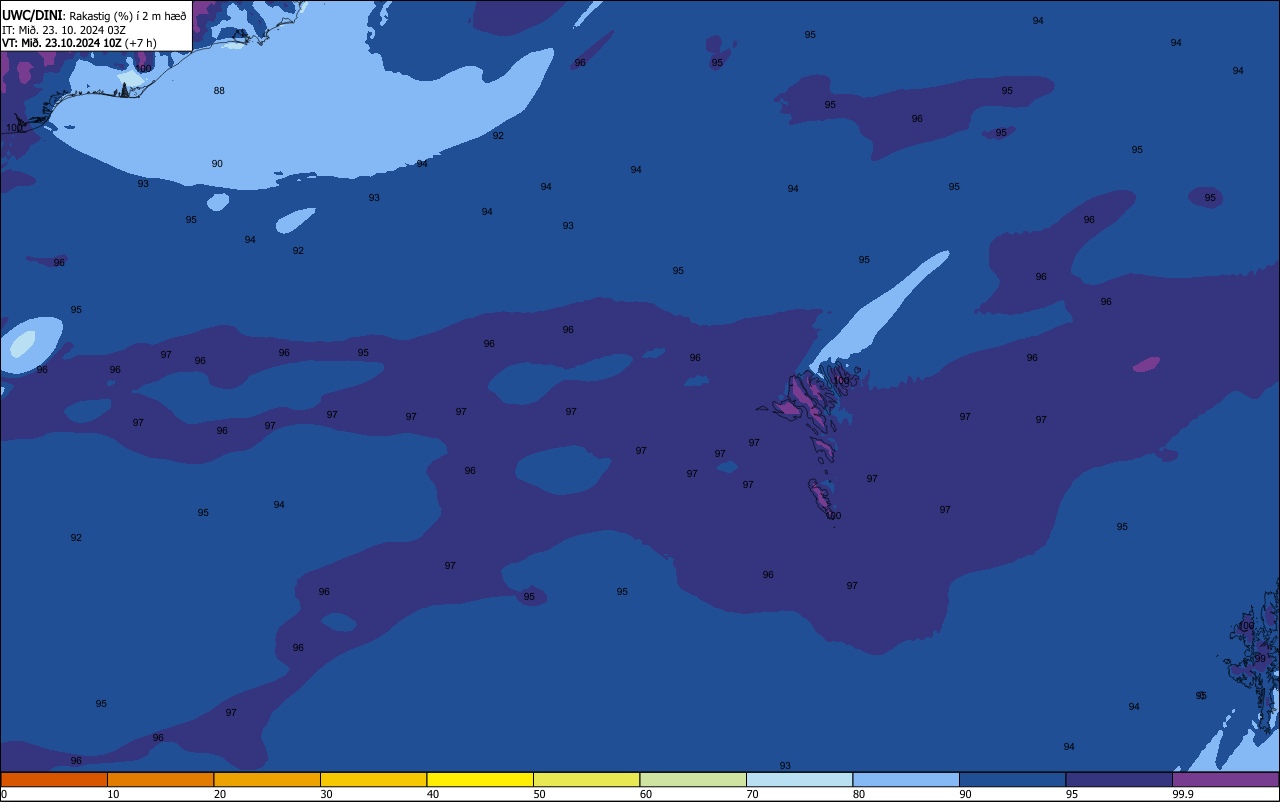
Task: Pick the 40–50 bright yellow legend swatch
Action: [x=480, y=779]
